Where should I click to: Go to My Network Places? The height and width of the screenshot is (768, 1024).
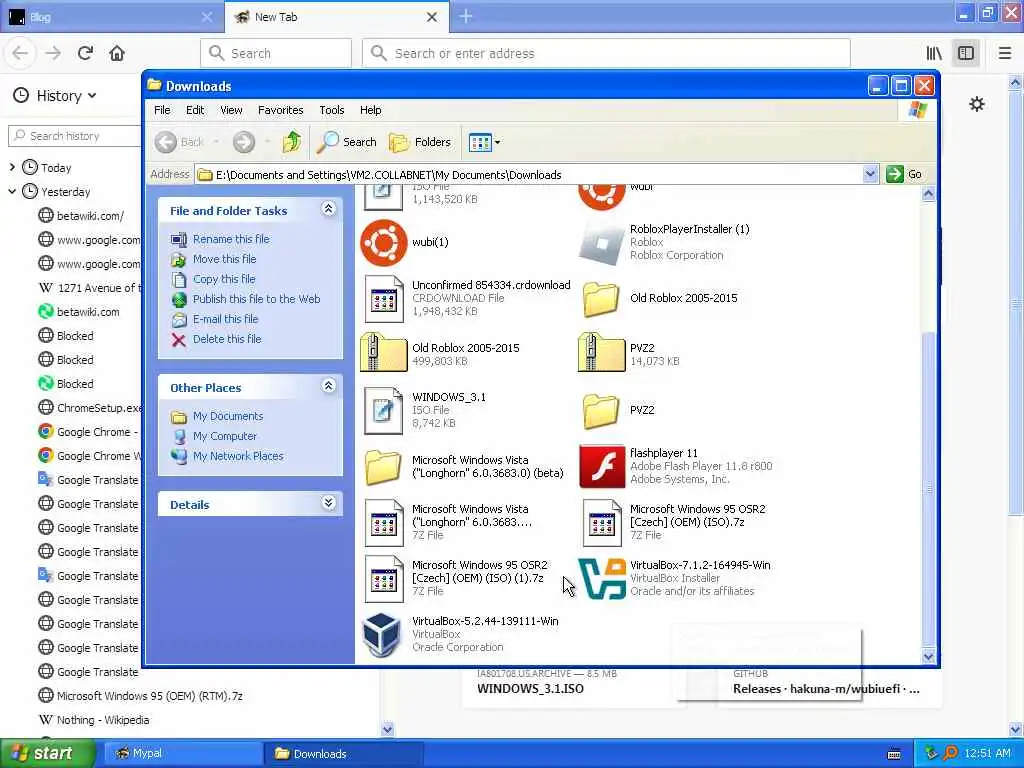pos(238,456)
